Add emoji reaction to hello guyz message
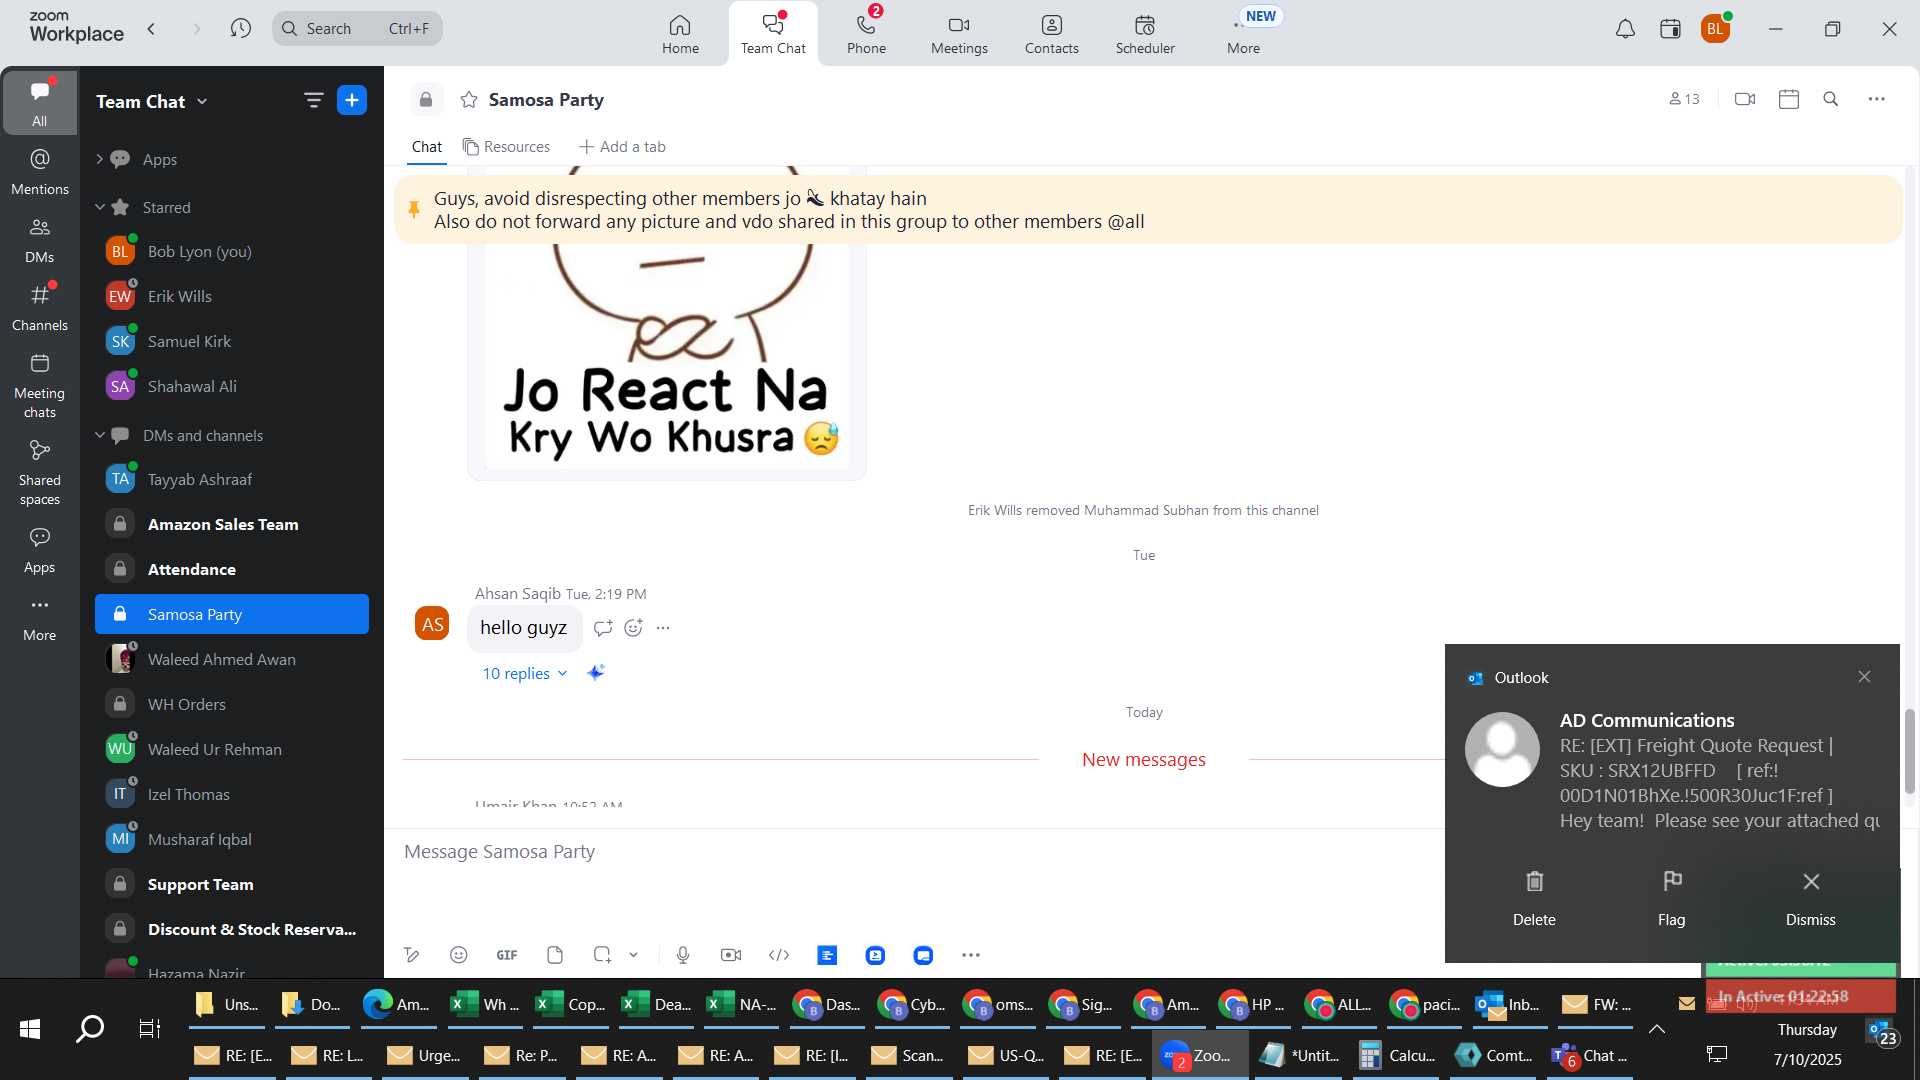Screen dimensions: 1920x1080 pyautogui.click(x=633, y=628)
